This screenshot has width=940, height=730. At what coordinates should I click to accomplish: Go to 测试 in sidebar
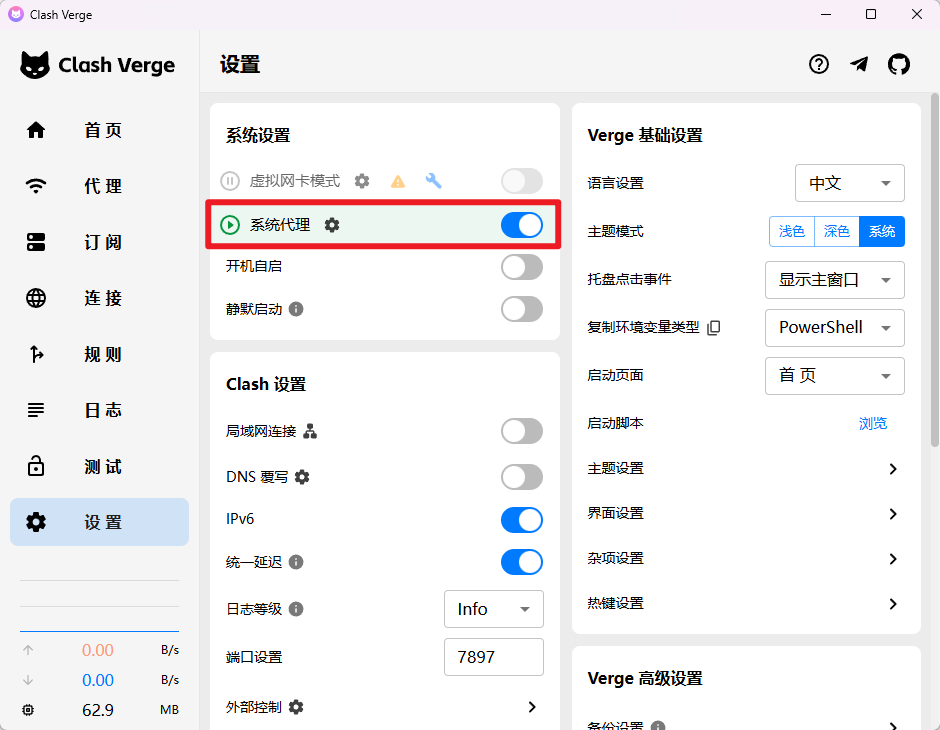100,466
